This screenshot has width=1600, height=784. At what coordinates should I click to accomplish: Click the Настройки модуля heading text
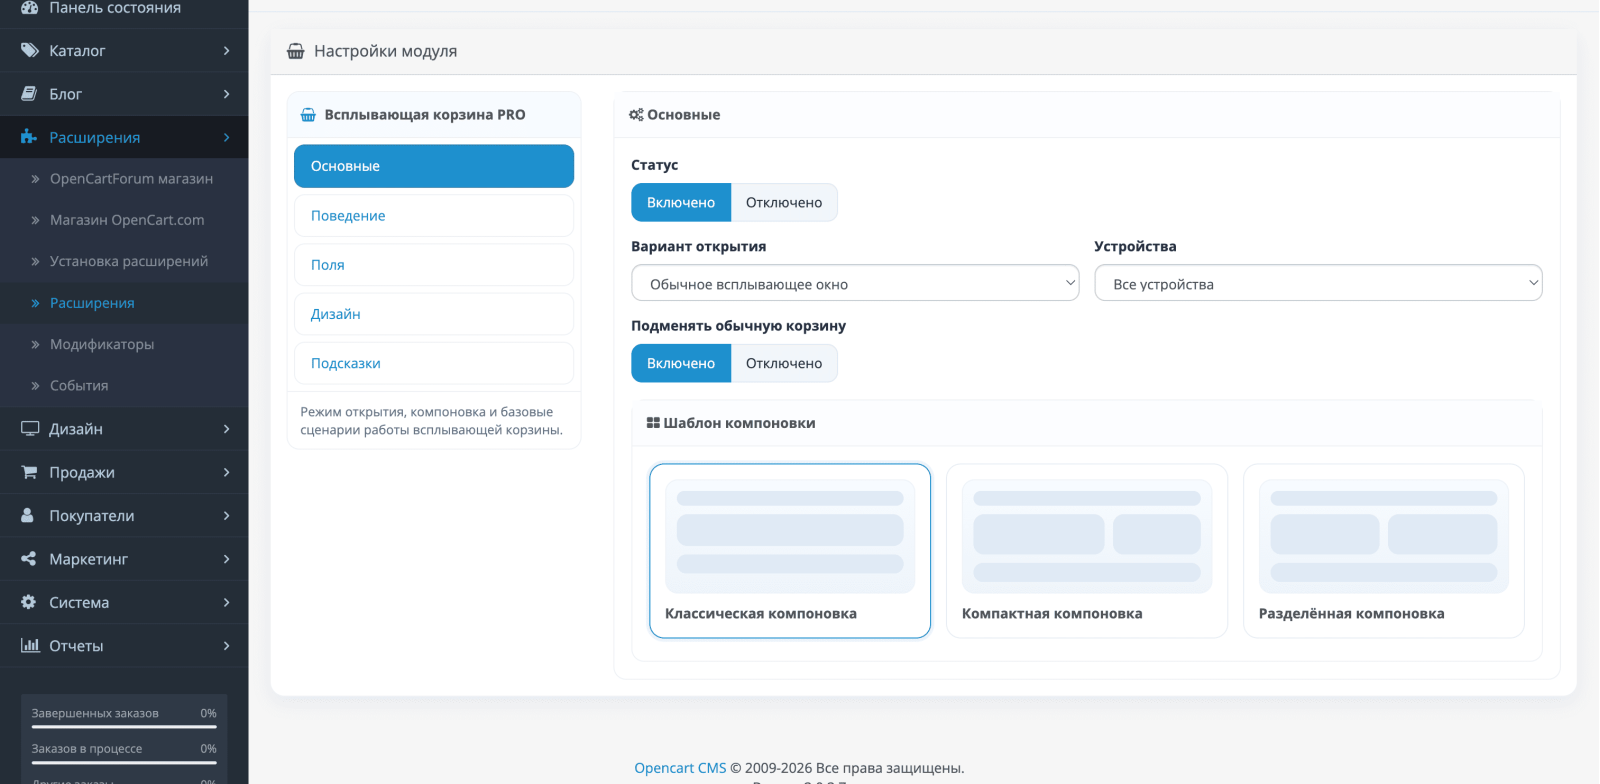(x=385, y=51)
